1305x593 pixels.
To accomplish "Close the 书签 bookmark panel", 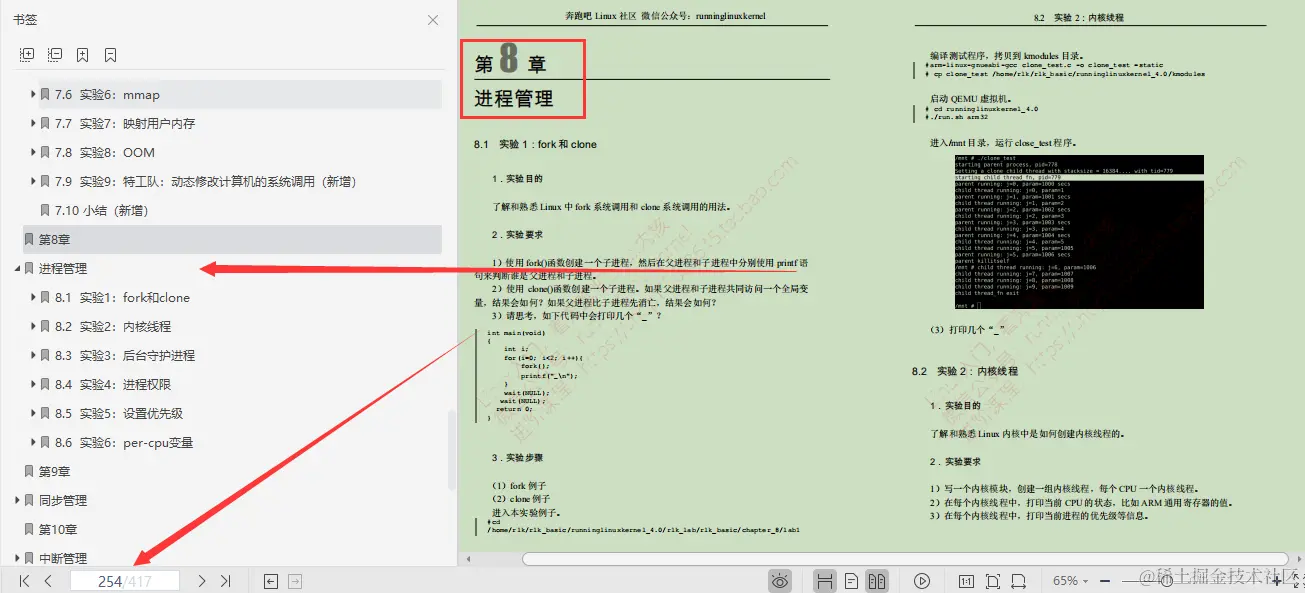I will click(x=432, y=19).
